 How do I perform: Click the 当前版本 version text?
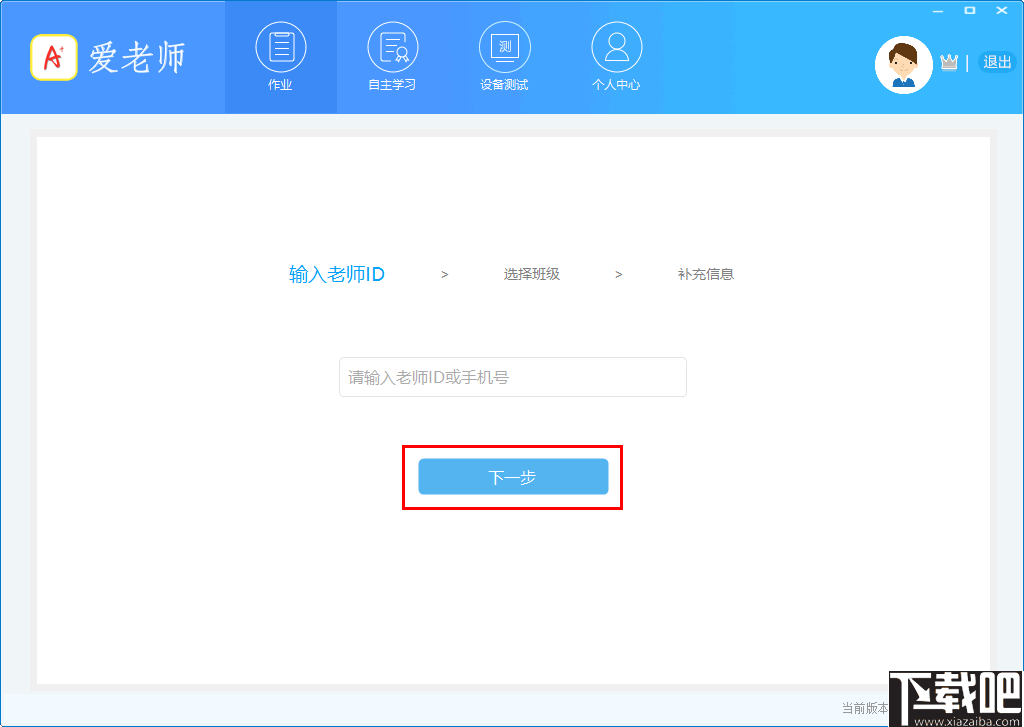point(865,708)
